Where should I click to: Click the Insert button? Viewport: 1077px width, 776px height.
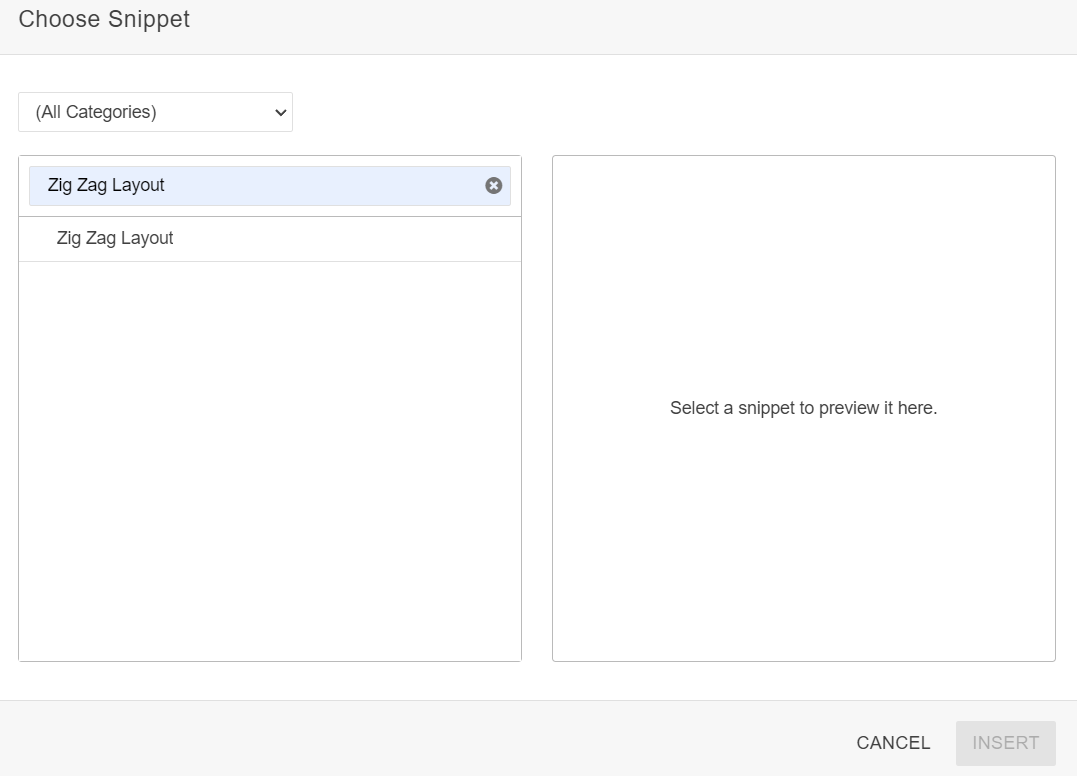[1005, 743]
